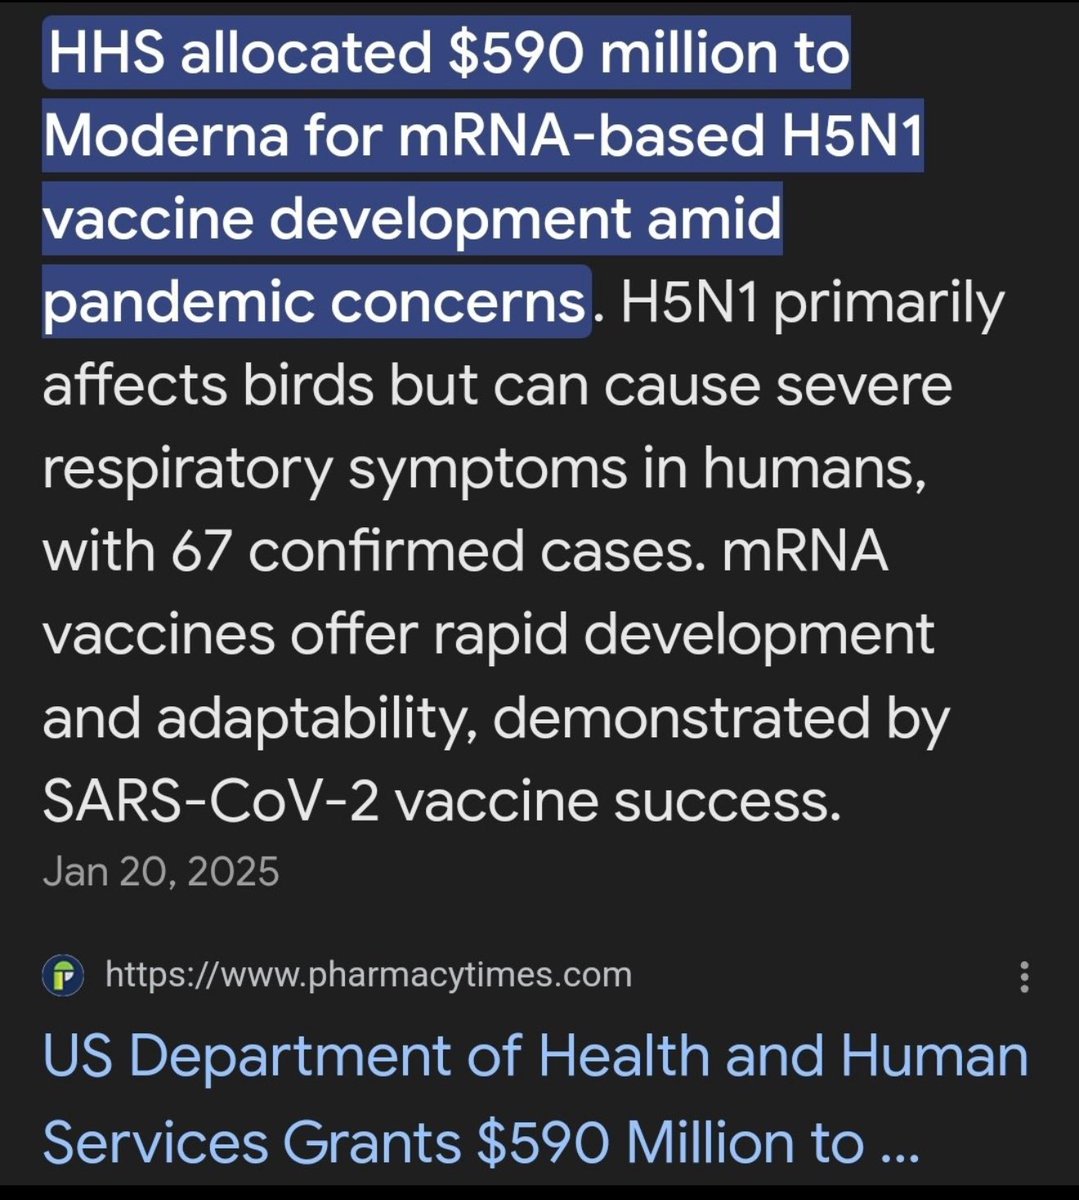
Task: Open the three-dot options menu for the result
Action: [x=1024, y=976]
